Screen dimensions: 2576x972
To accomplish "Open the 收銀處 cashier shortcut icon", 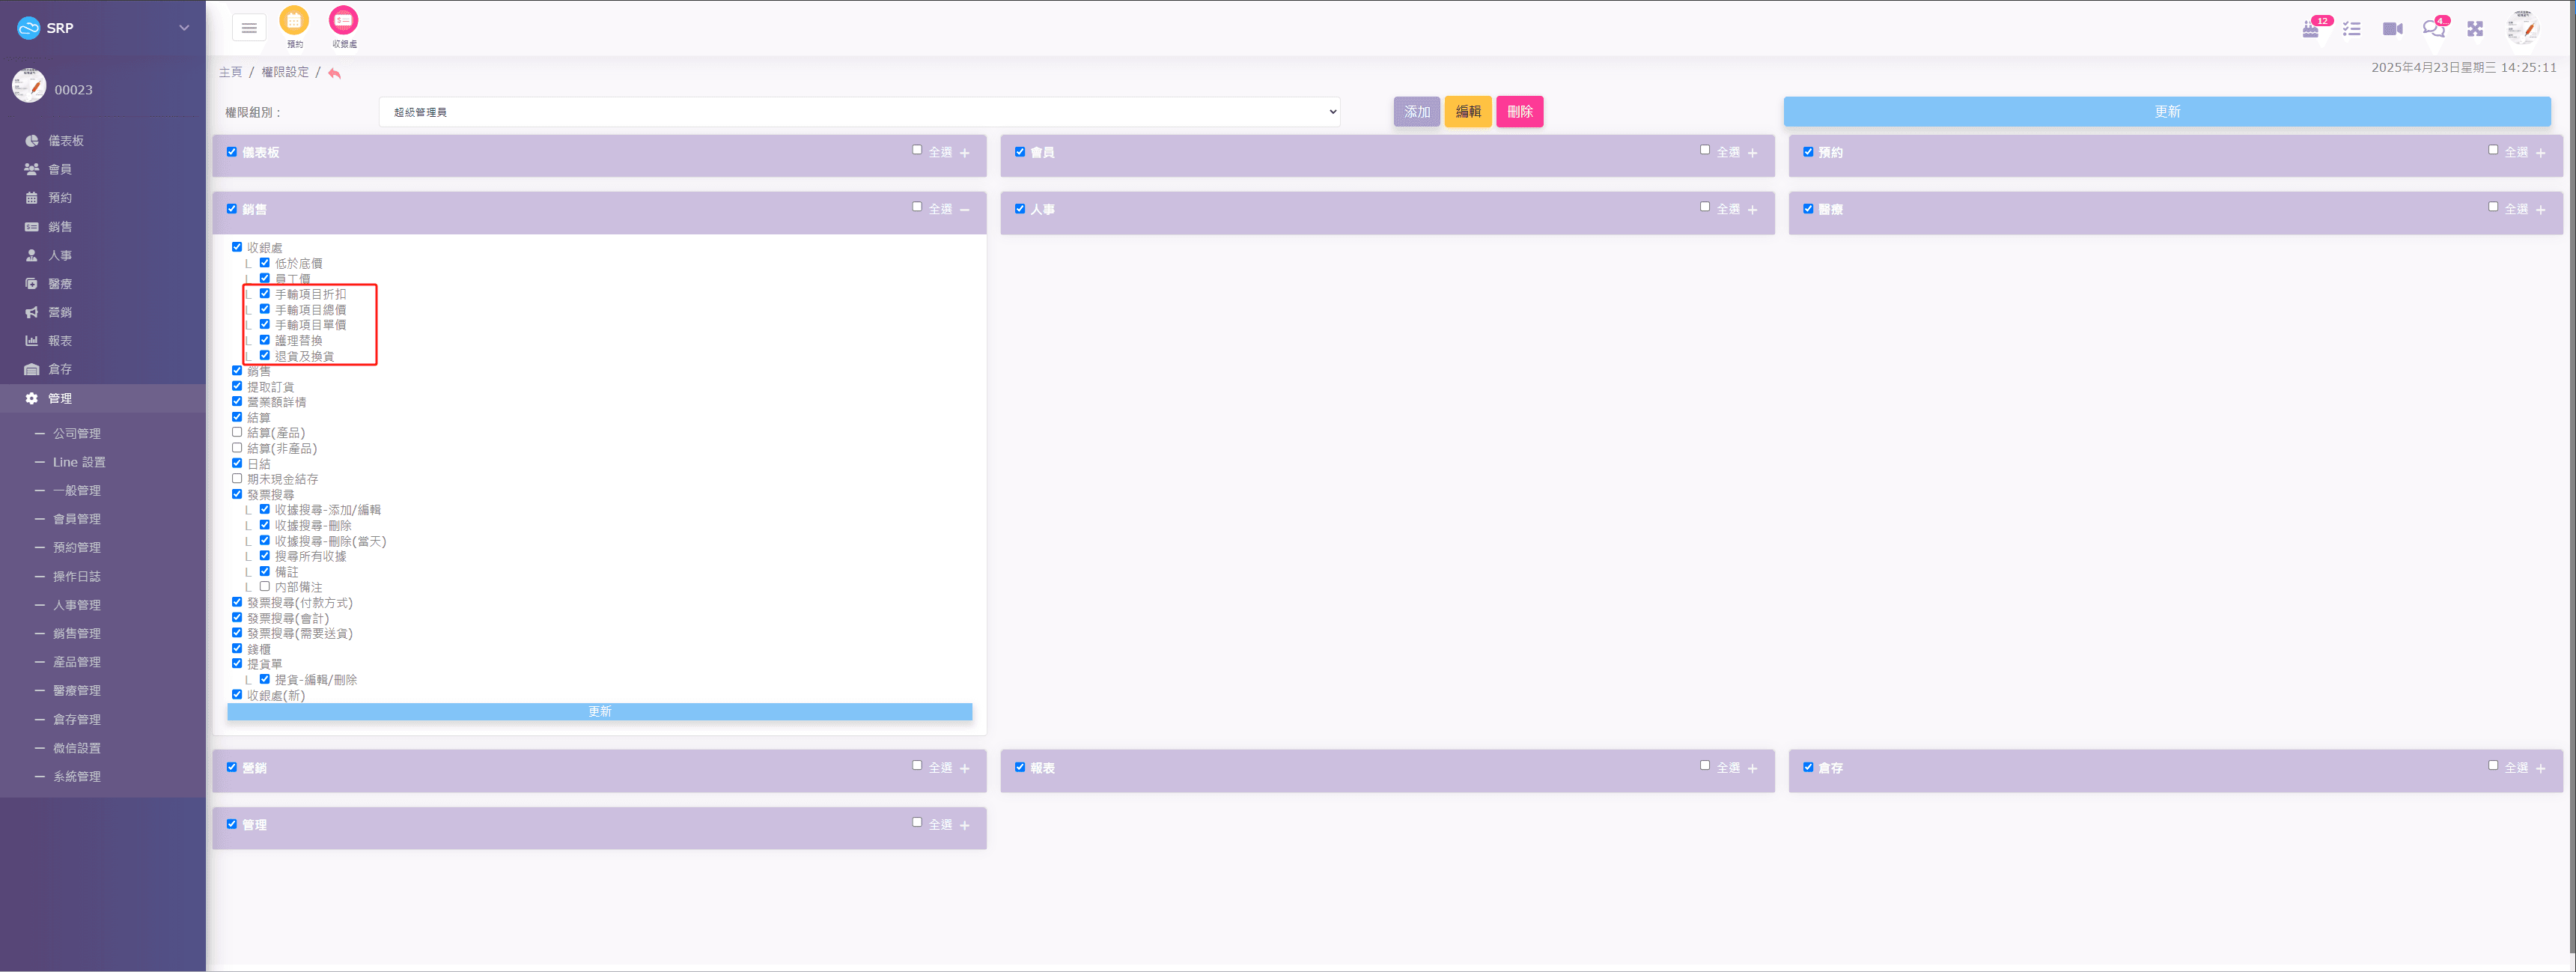I will pos(343,21).
